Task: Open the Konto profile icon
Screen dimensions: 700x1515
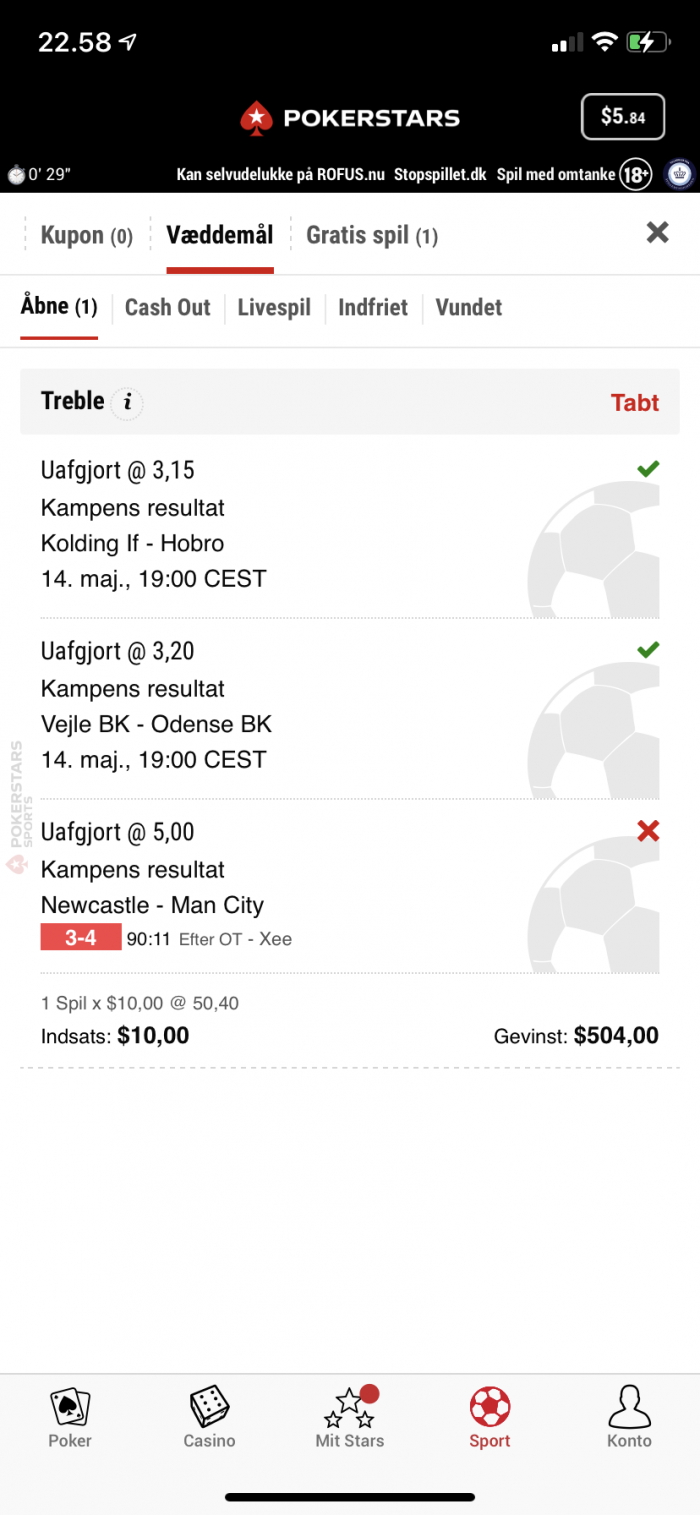Action: 630,1407
